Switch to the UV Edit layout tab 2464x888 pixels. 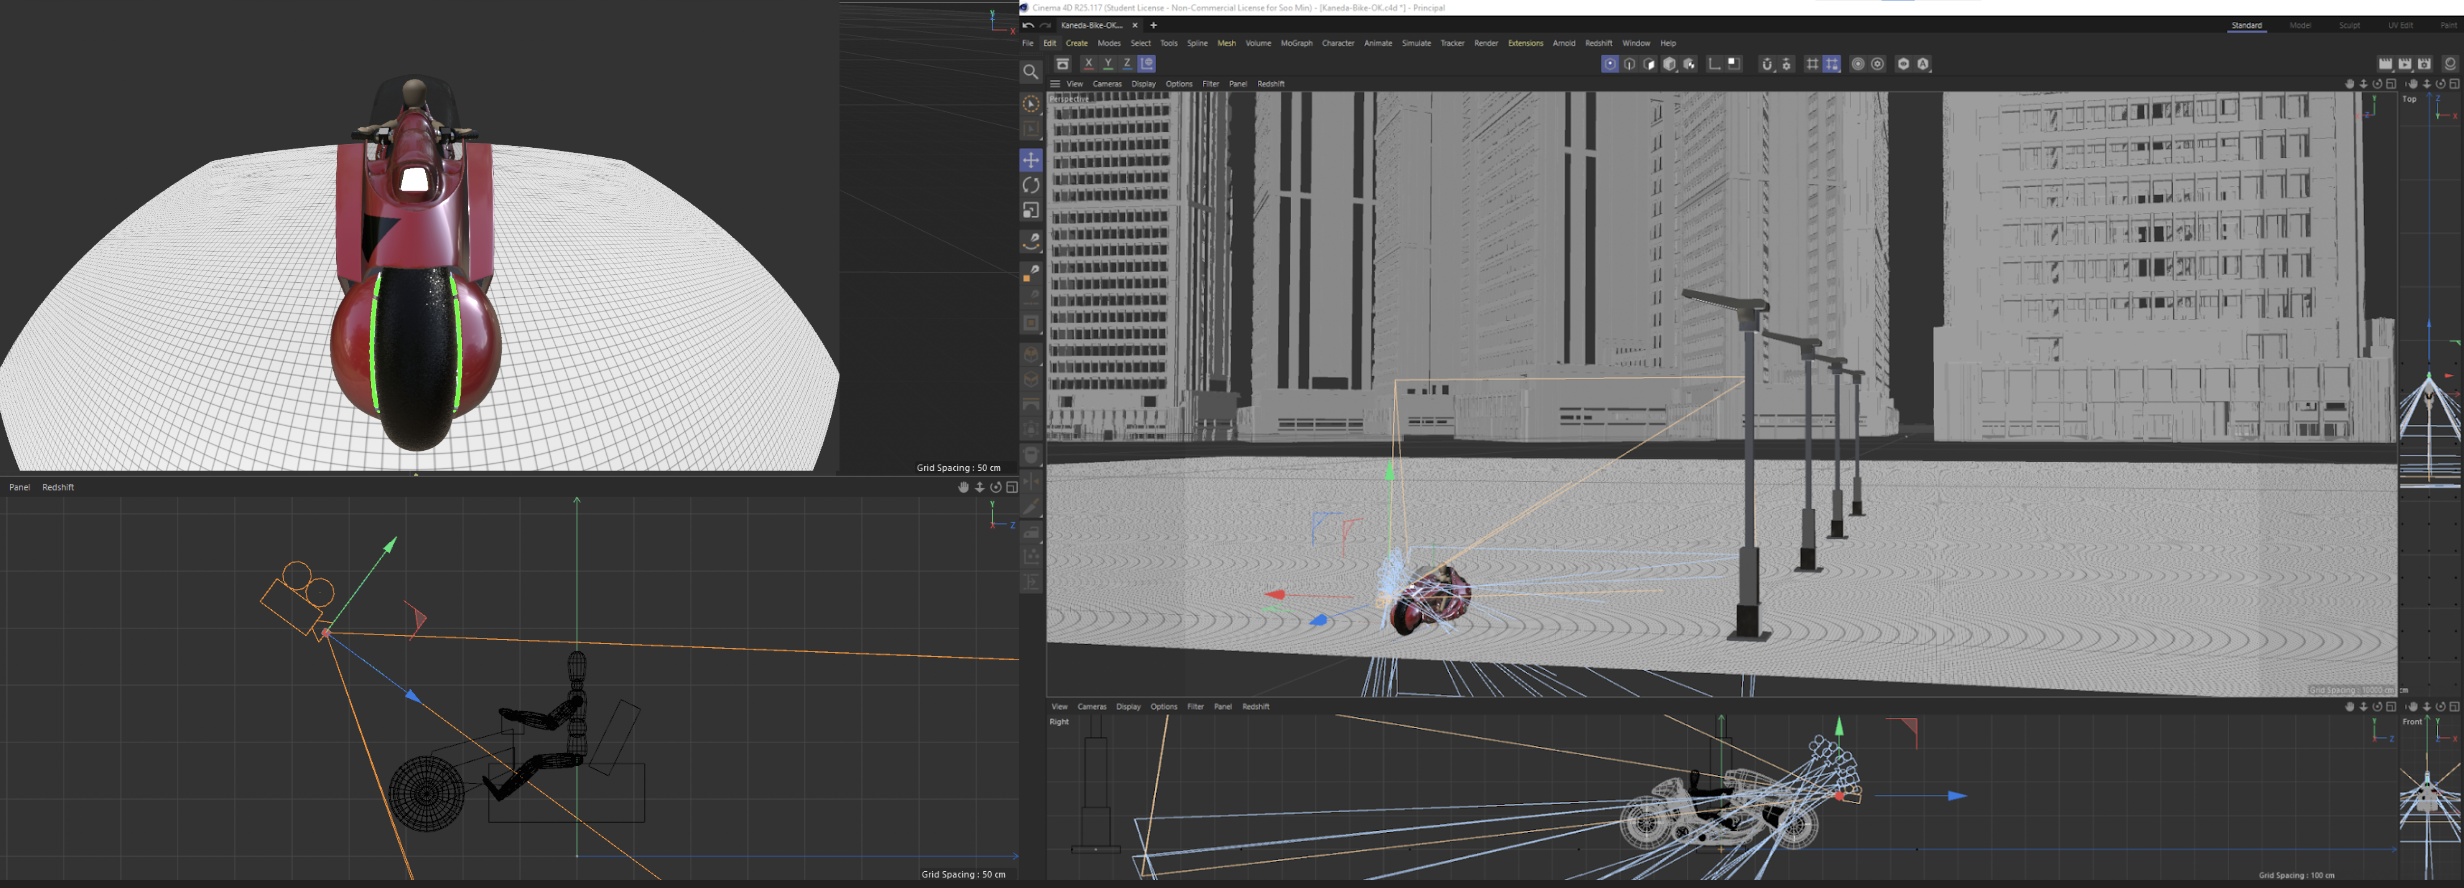pos(2400,25)
